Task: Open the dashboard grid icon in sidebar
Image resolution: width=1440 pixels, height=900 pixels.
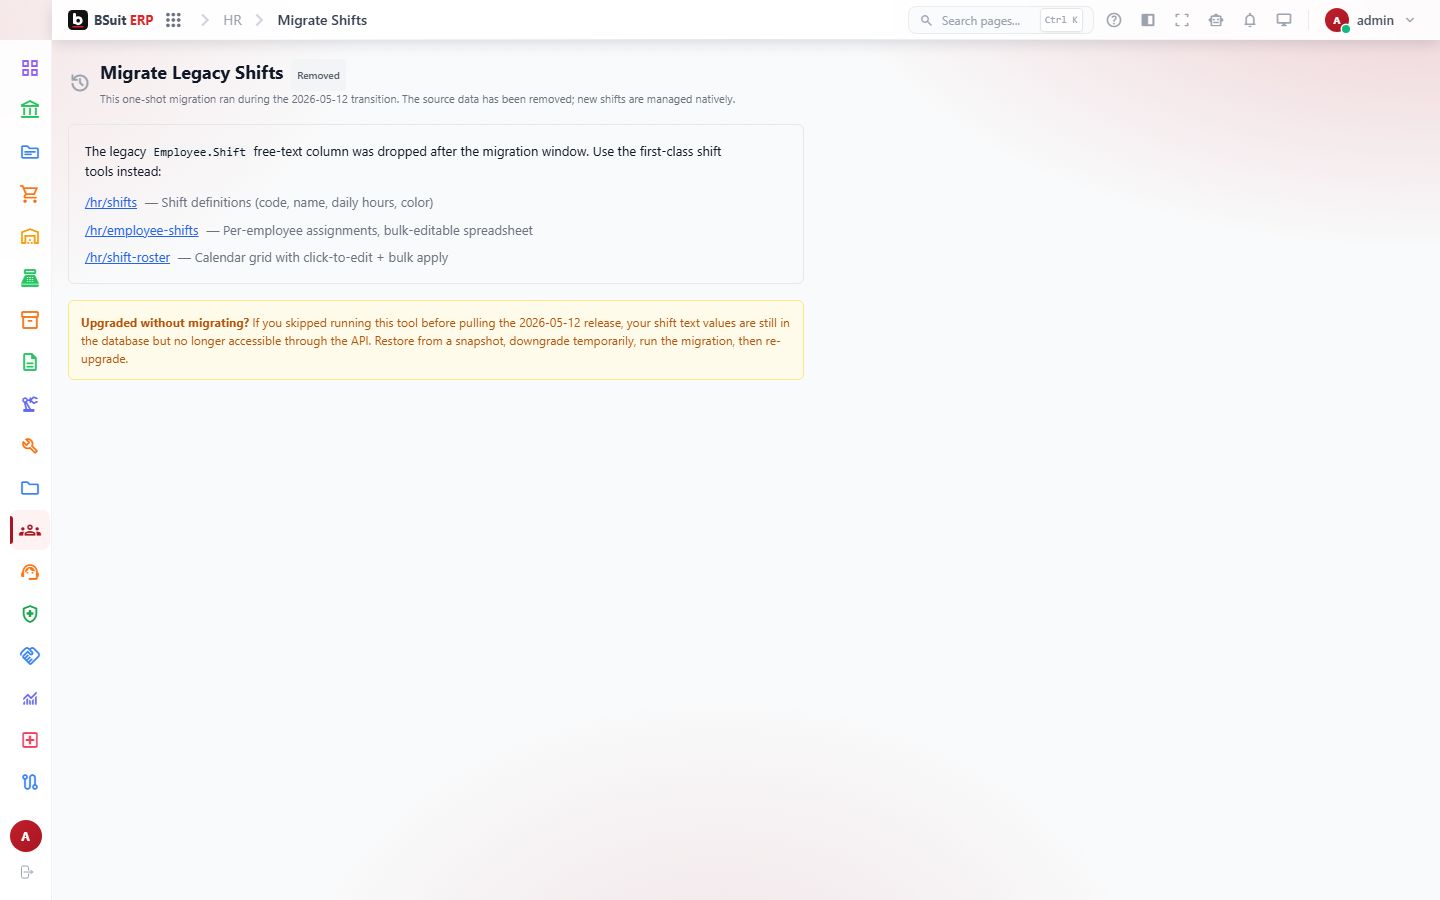Action: [x=30, y=68]
